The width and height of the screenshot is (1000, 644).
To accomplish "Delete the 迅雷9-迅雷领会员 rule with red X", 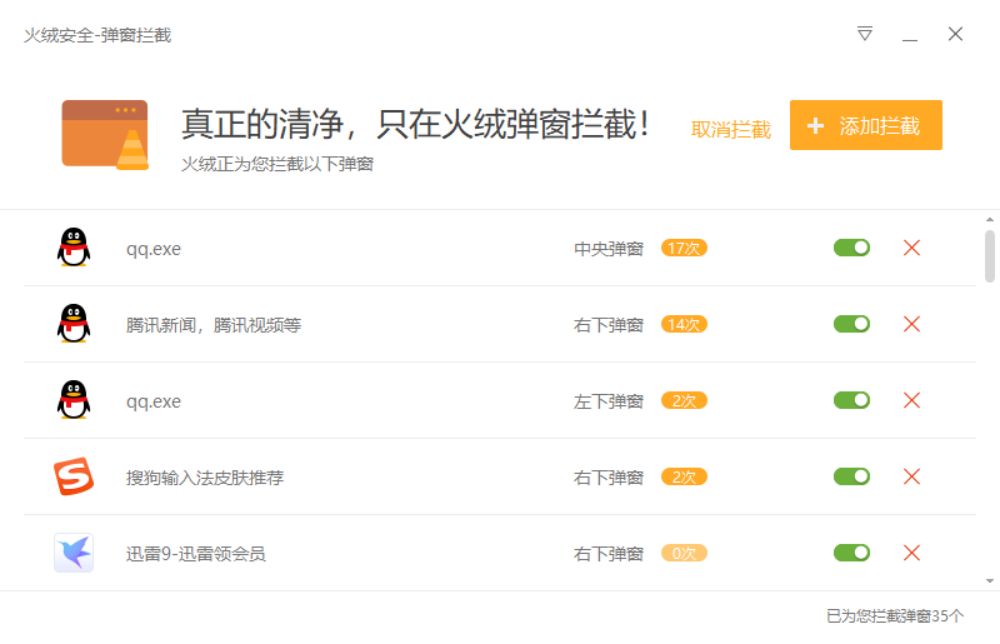I will click(x=912, y=553).
